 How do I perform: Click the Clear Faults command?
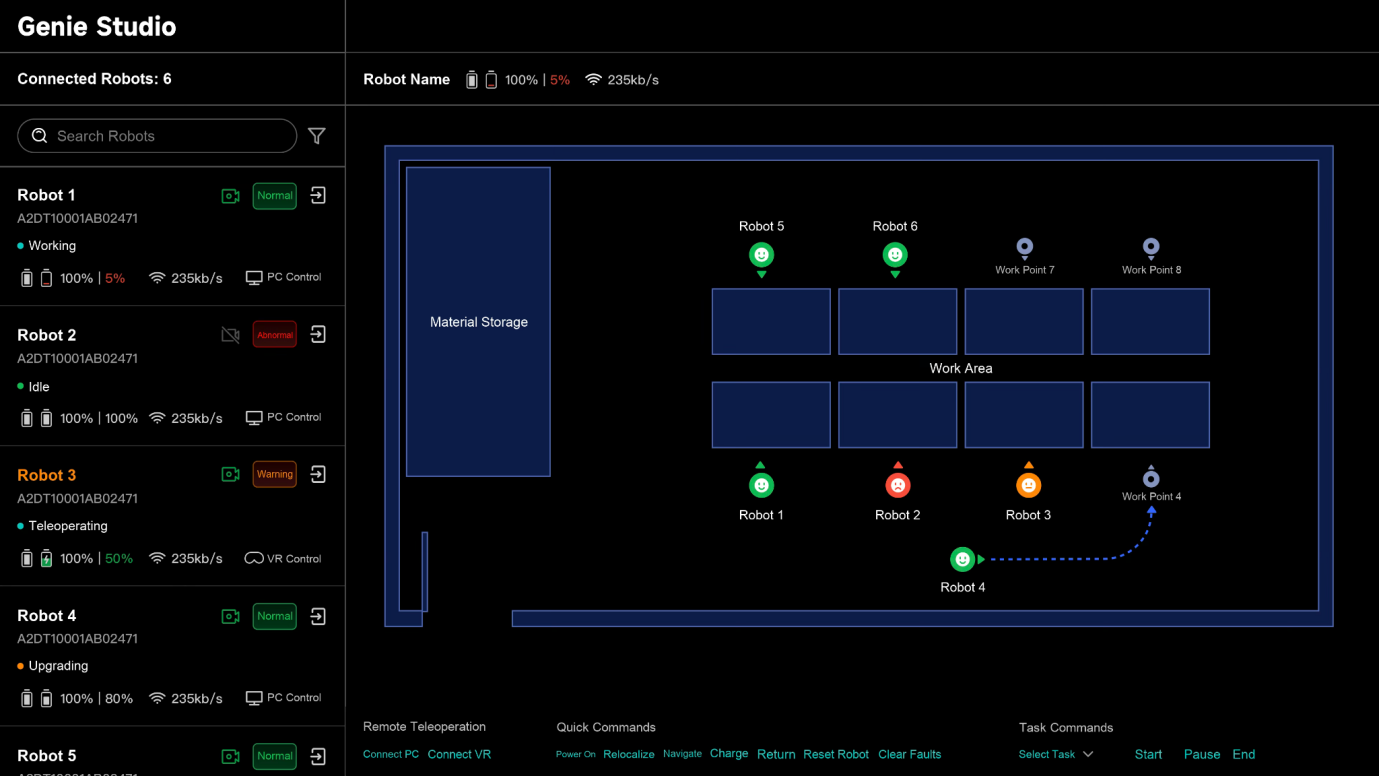click(909, 754)
